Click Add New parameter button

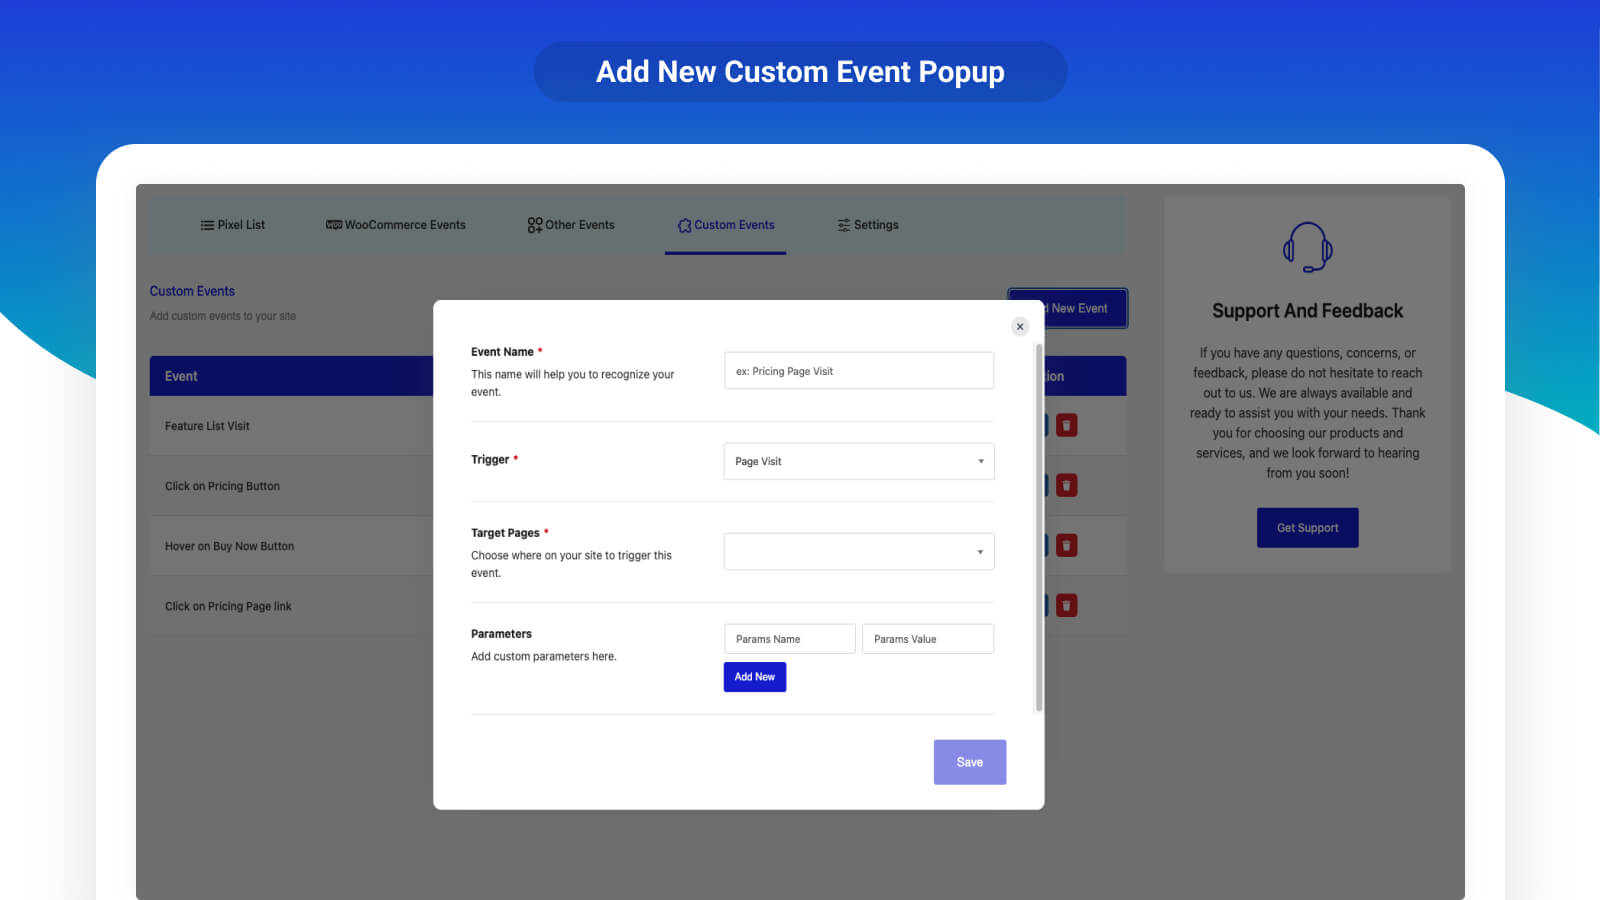click(x=754, y=677)
